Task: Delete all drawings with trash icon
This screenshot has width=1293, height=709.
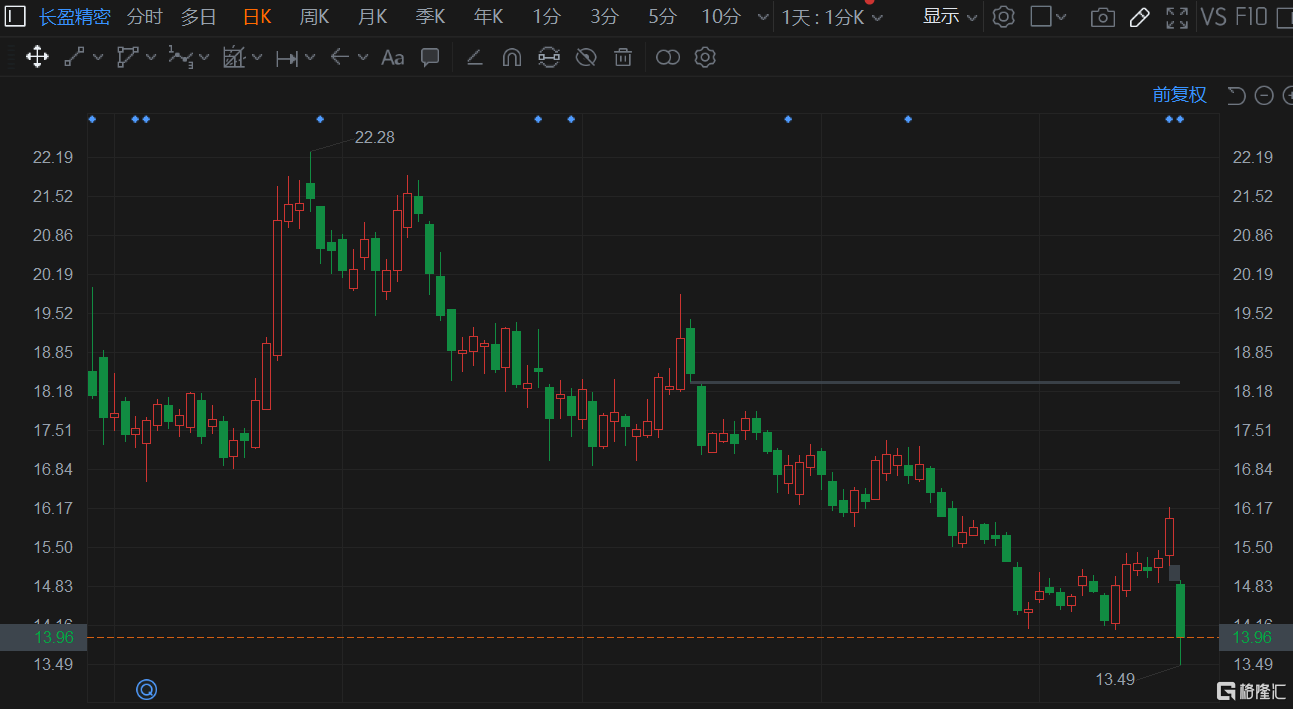Action: [x=623, y=57]
